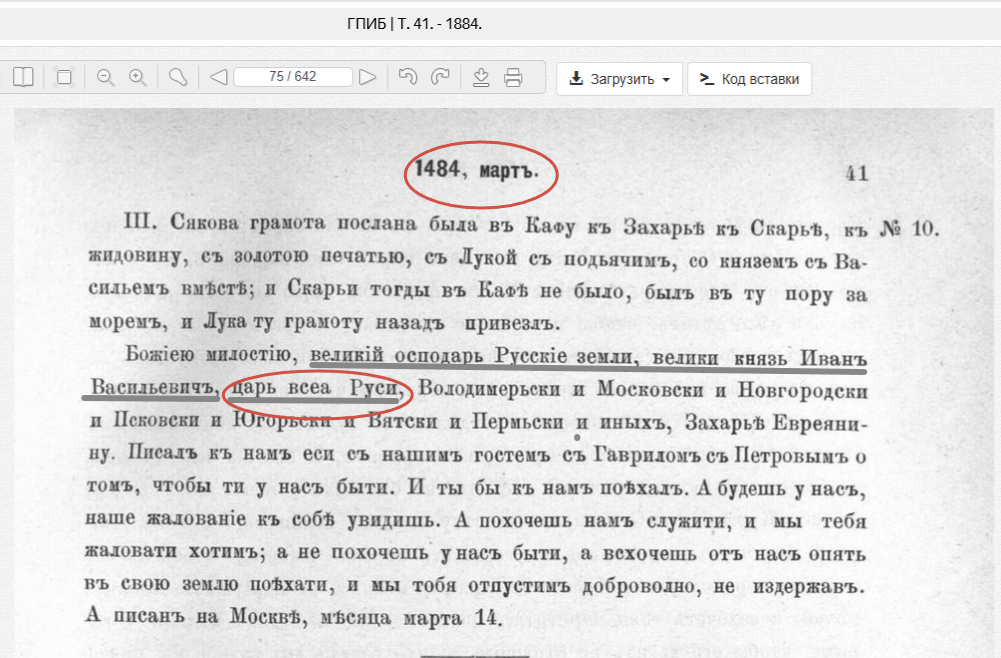Activate the magnifier loupe tool
The height and width of the screenshot is (658, 1001).
[x=178, y=77]
